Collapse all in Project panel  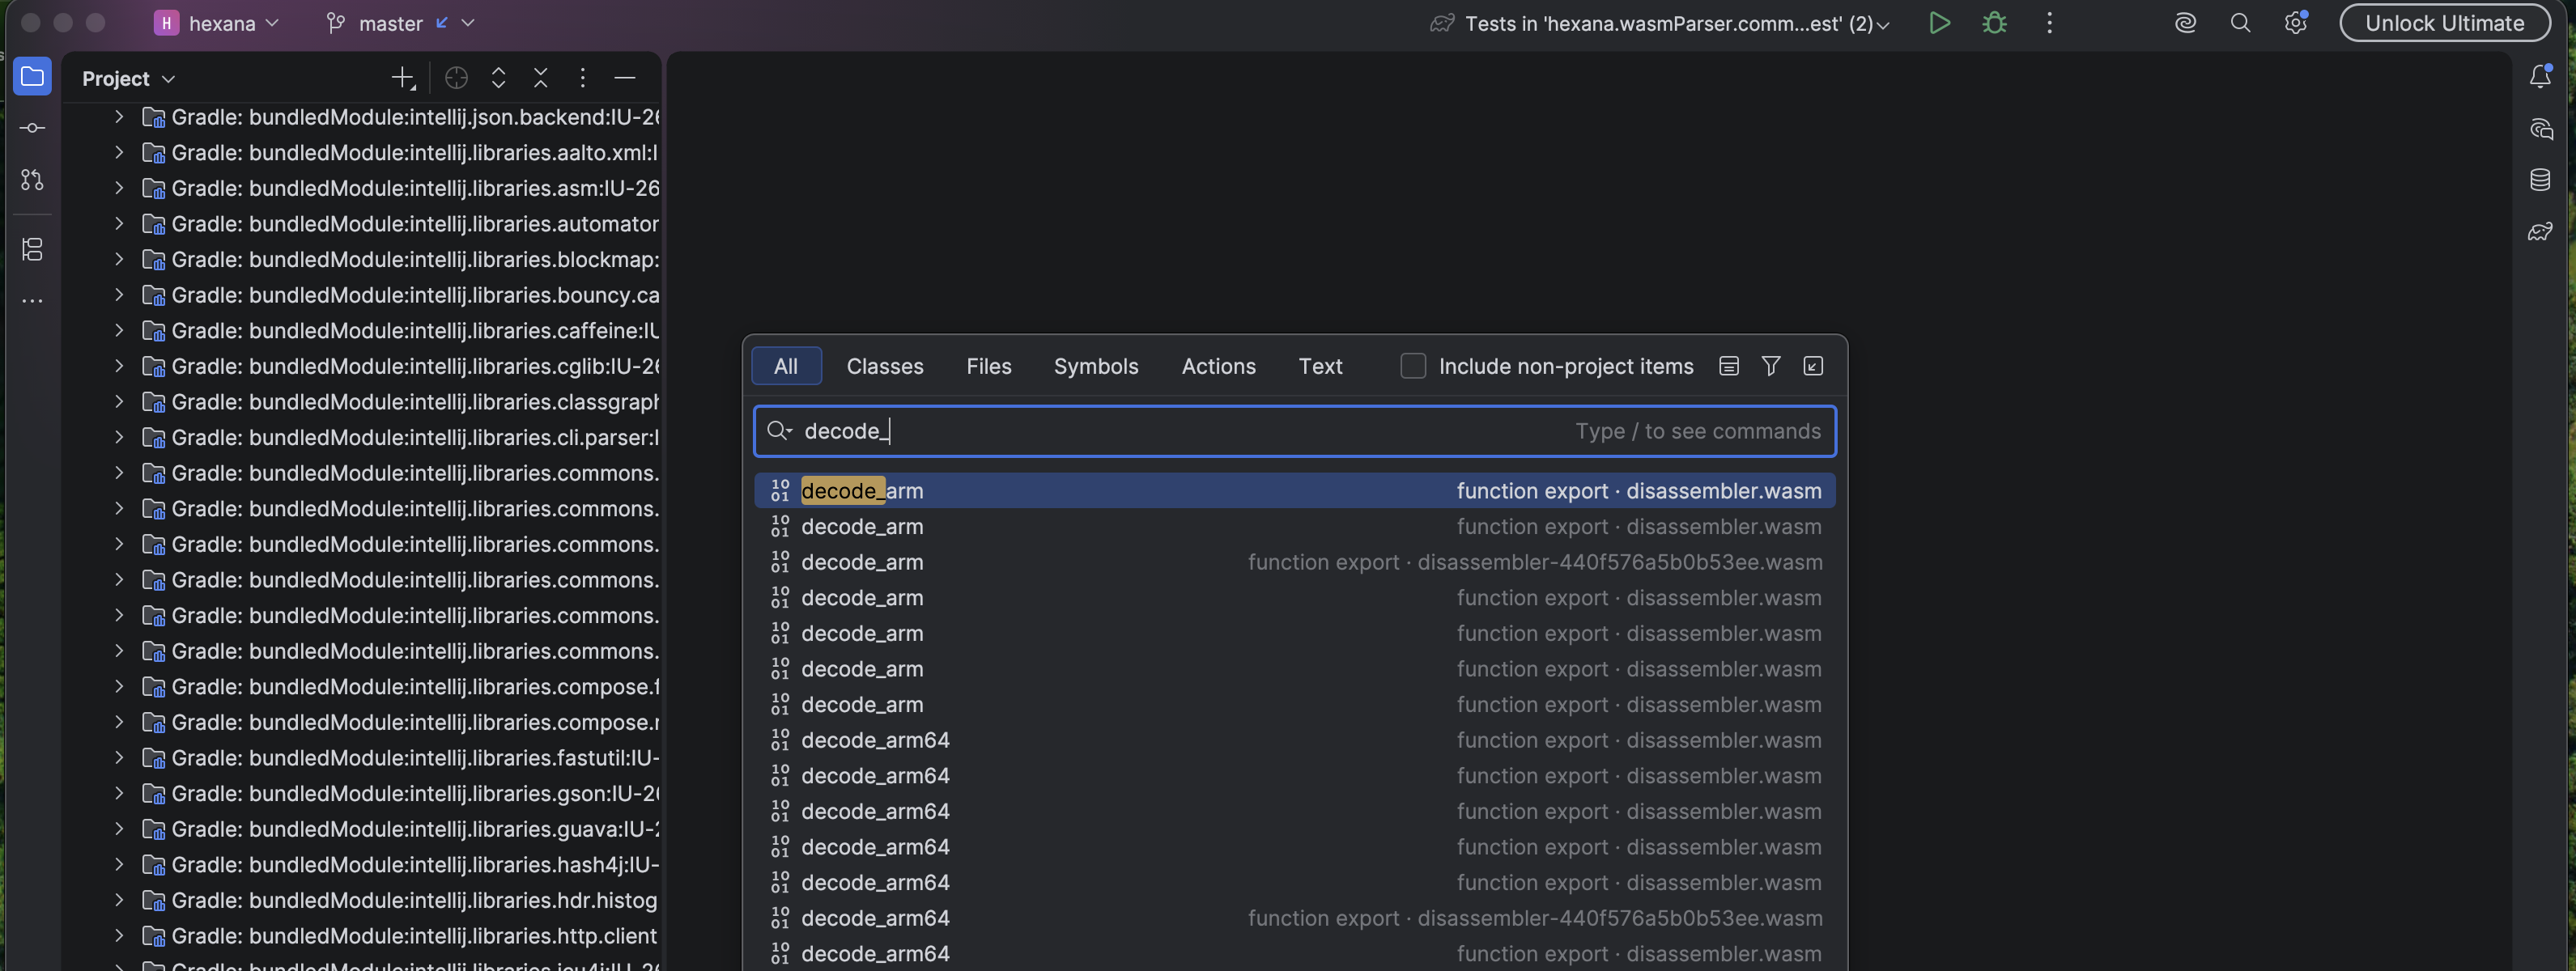[x=540, y=78]
